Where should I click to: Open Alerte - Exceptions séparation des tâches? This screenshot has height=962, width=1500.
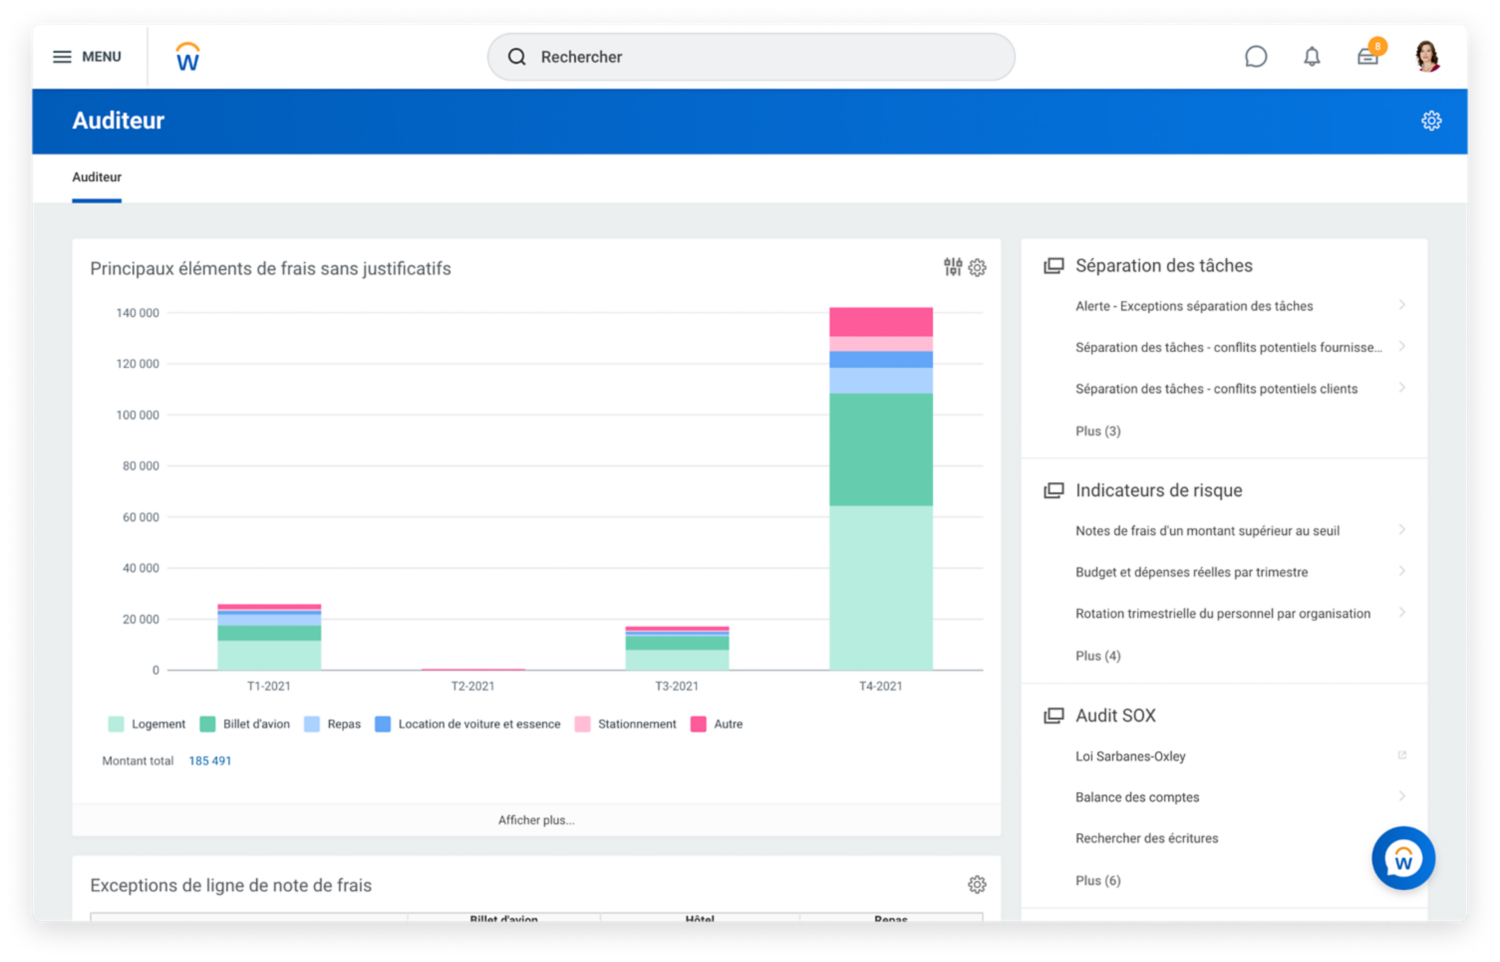click(1194, 306)
